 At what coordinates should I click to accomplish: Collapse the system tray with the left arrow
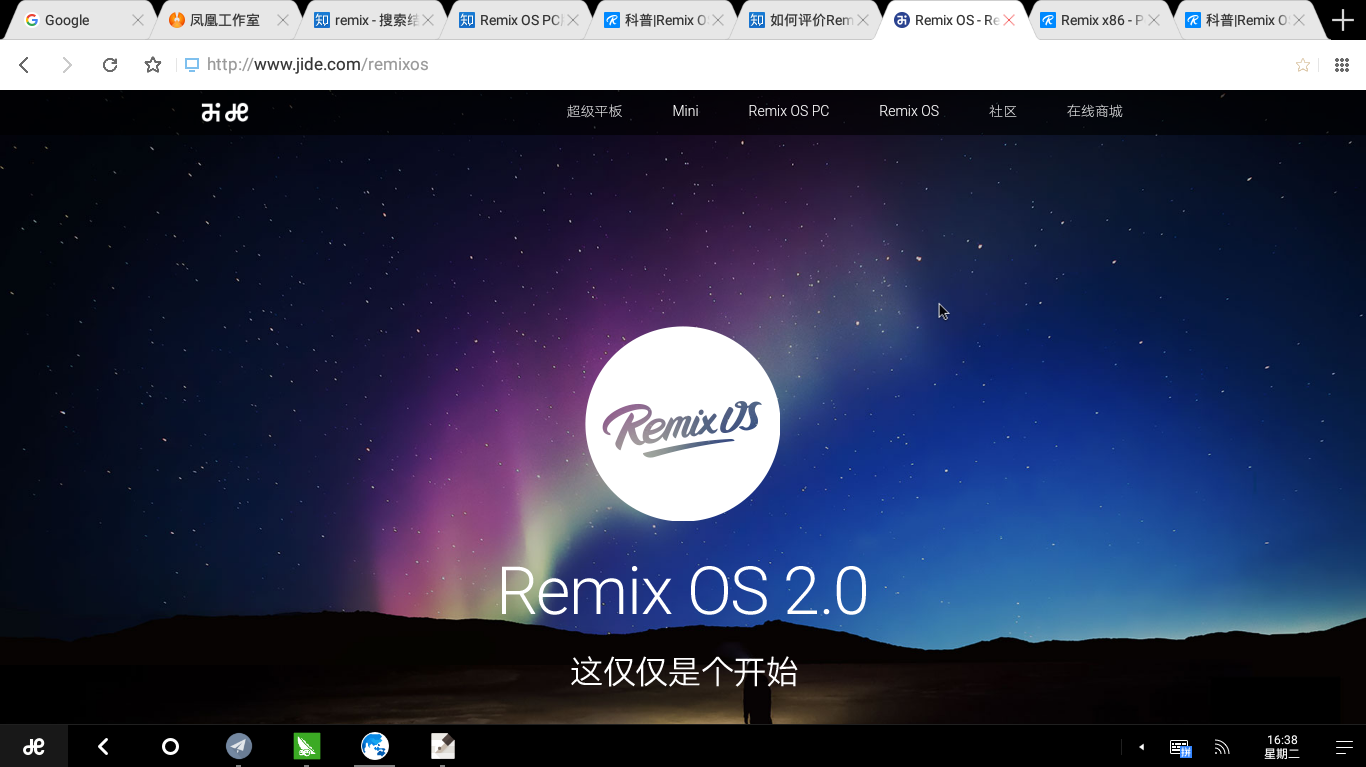pos(1141,746)
